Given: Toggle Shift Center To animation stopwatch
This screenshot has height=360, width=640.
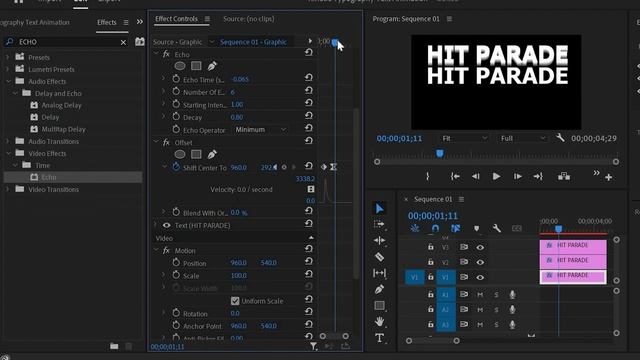Looking at the screenshot, I should pyautogui.click(x=176, y=167).
